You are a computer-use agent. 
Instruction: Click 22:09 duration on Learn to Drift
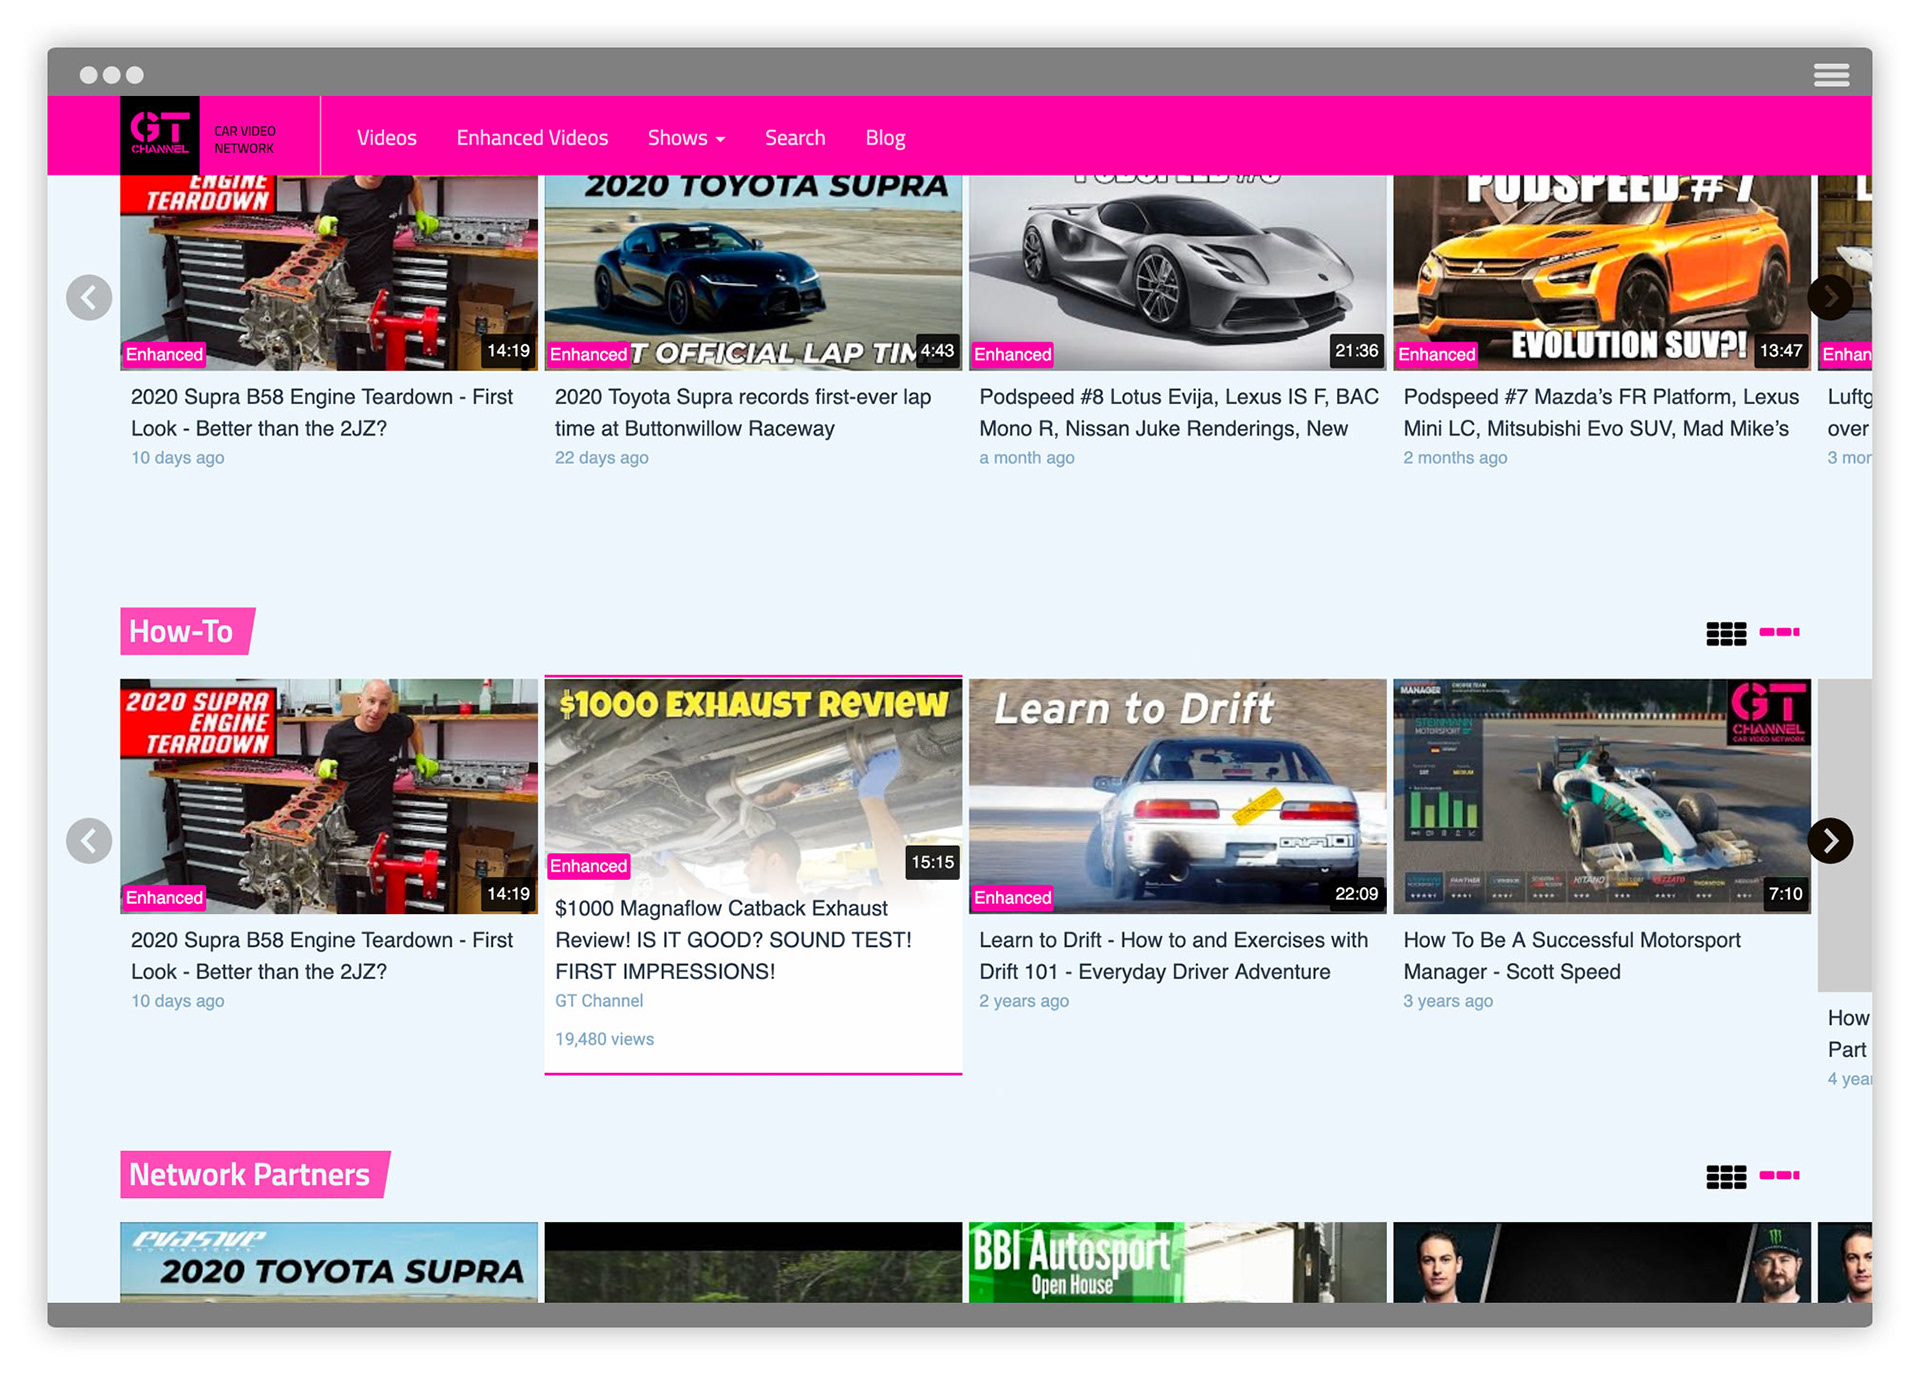tap(1356, 894)
